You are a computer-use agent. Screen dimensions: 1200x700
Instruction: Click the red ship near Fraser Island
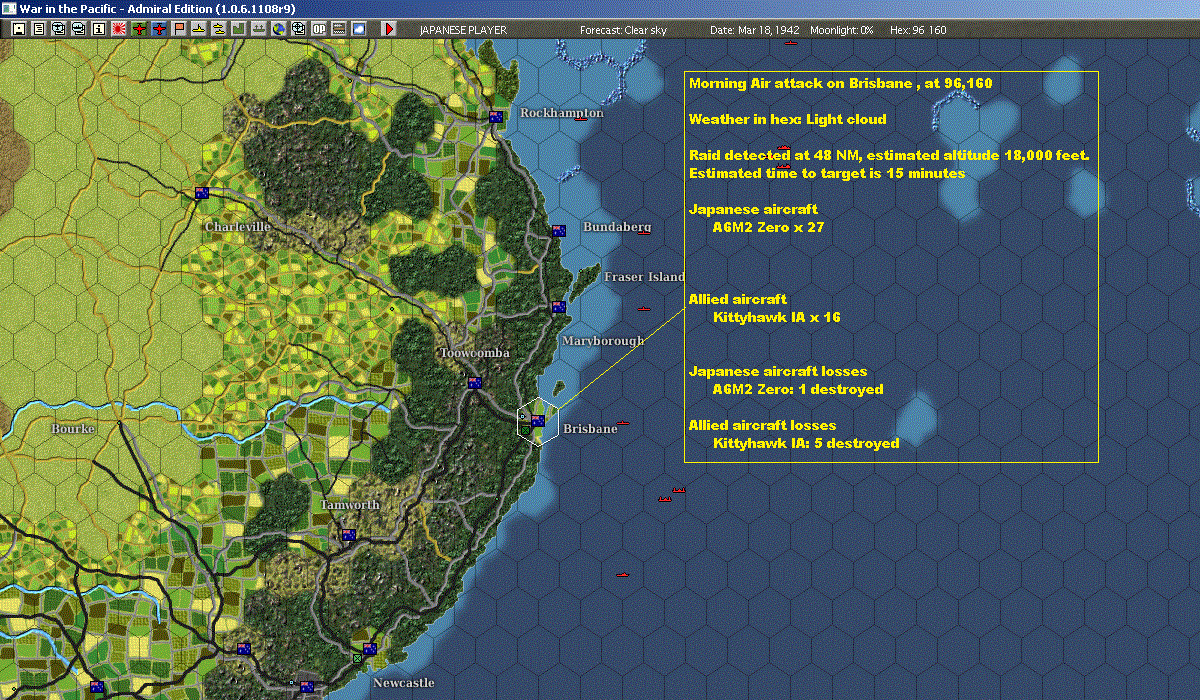click(x=644, y=309)
